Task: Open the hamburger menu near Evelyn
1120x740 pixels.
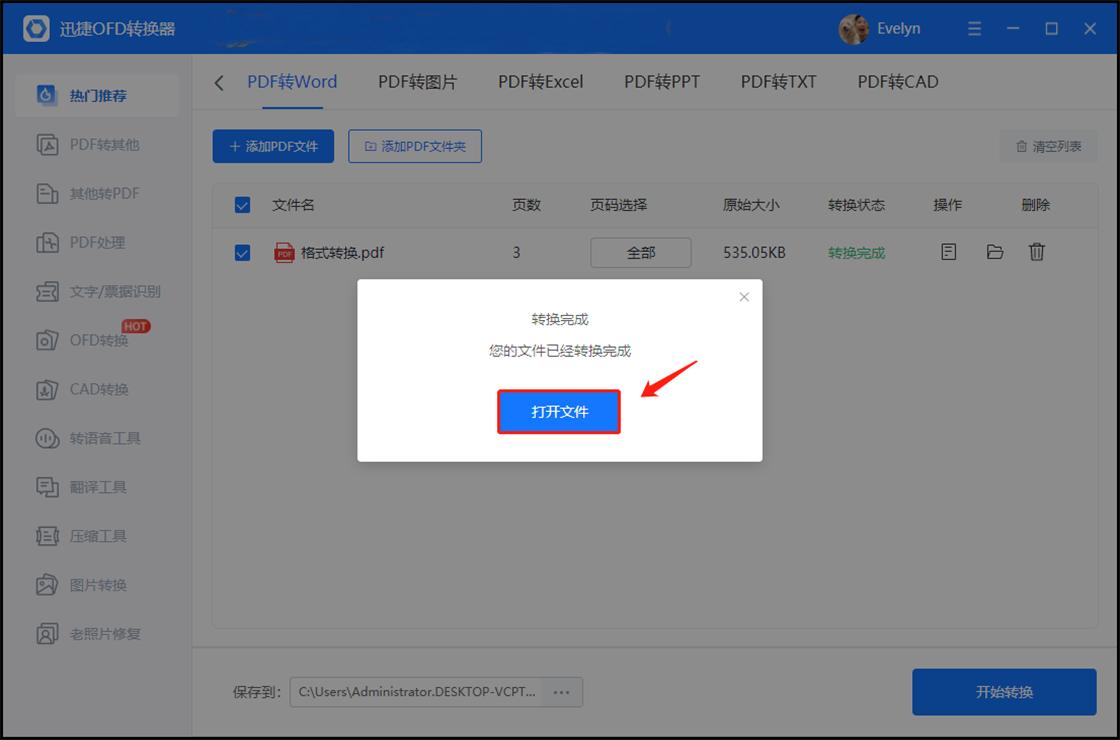Action: pos(974,28)
